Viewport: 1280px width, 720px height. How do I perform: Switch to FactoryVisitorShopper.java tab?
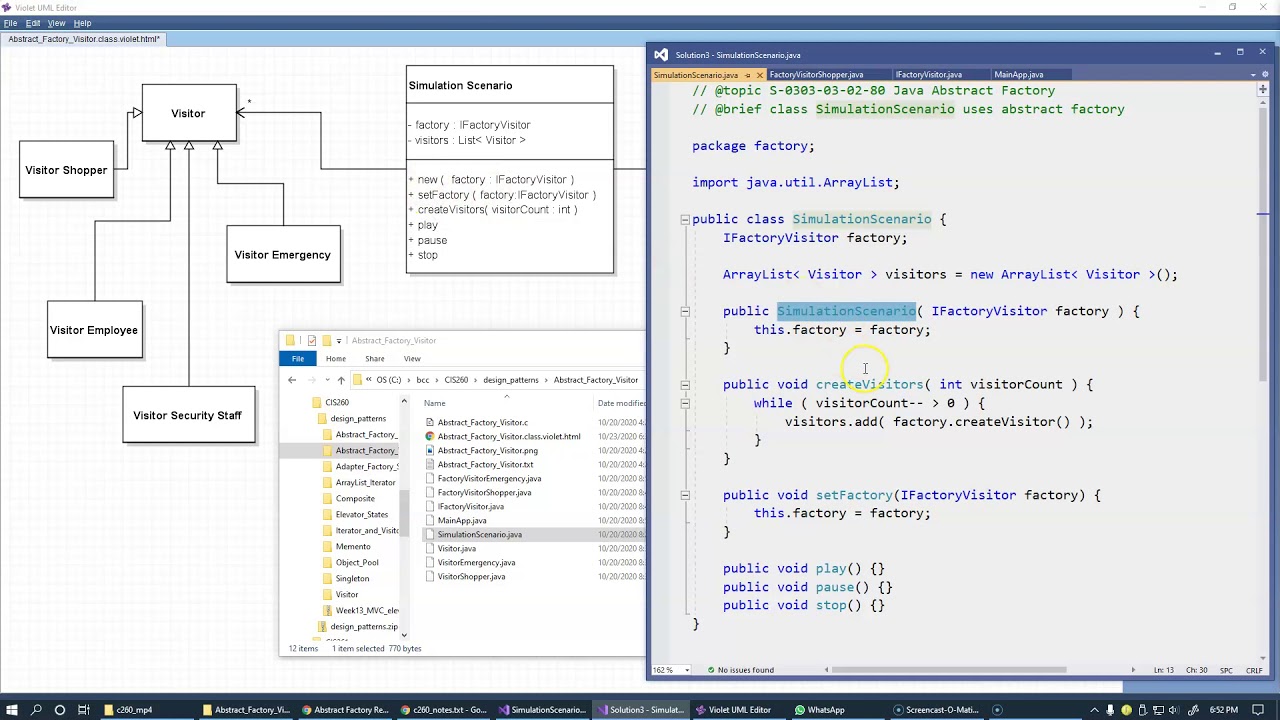(x=816, y=75)
